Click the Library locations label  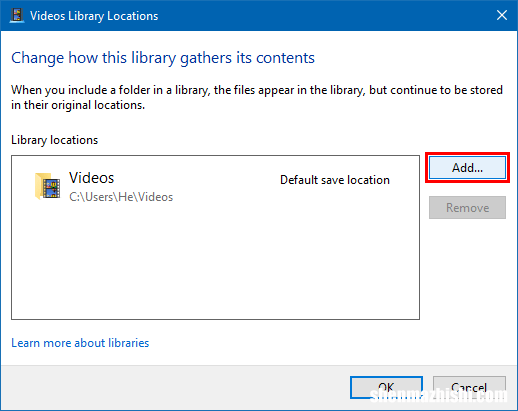[55, 140]
